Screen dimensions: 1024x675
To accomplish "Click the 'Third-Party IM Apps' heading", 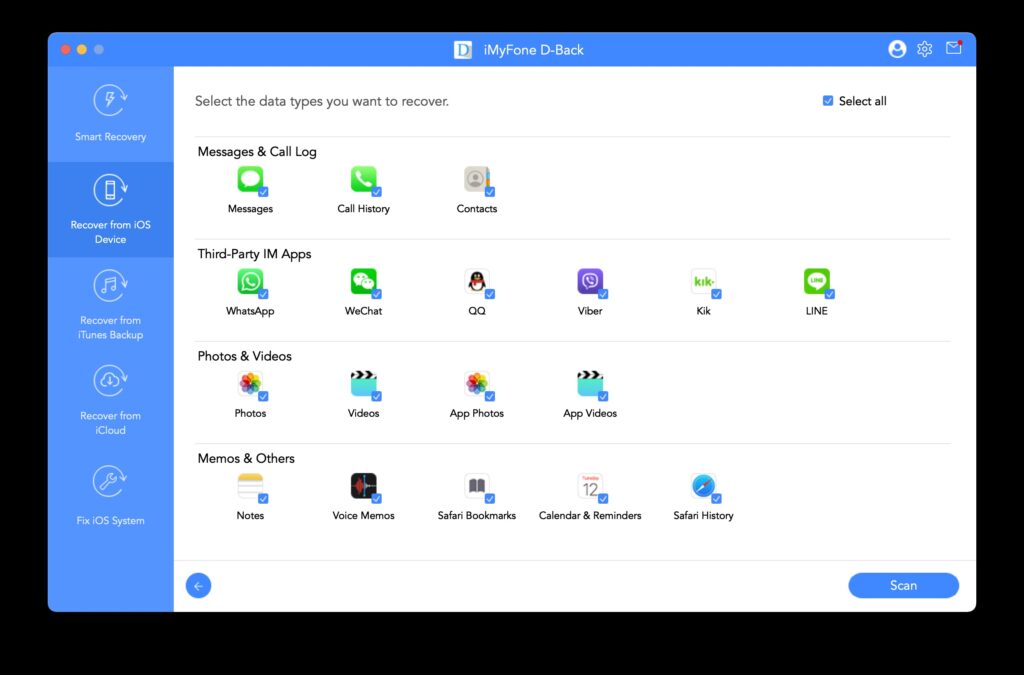I will pos(255,254).
